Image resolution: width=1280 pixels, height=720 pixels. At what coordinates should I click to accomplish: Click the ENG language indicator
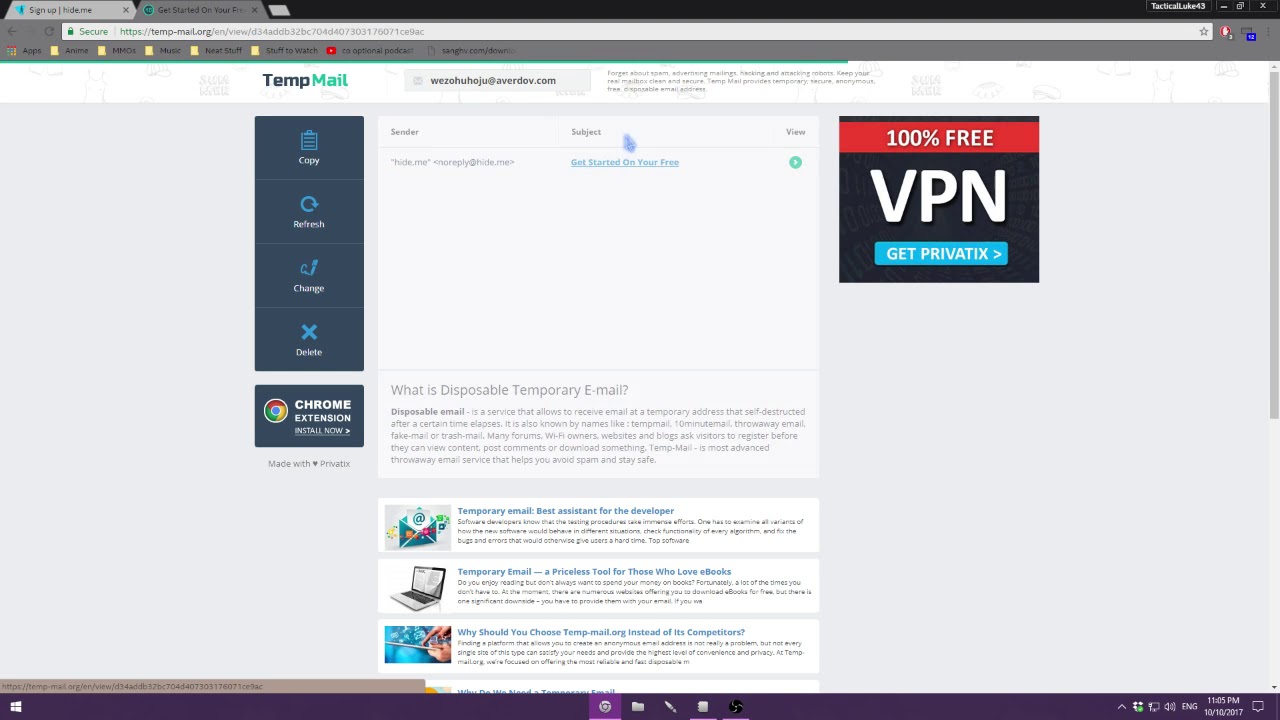1190,707
